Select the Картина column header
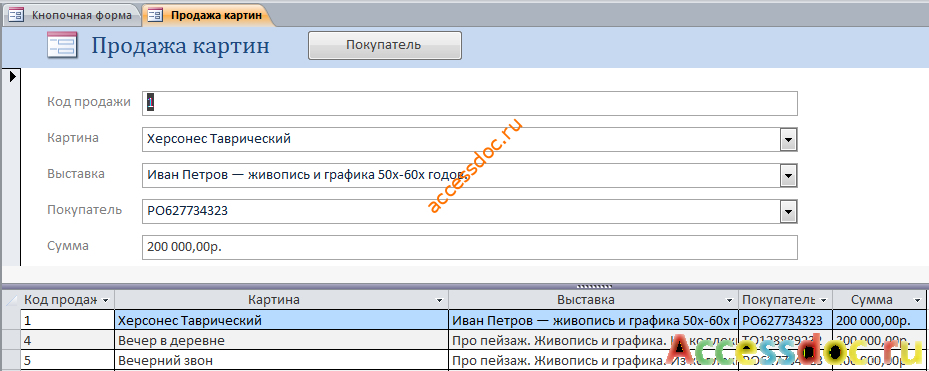The height and width of the screenshot is (371, 929). coord(281,300)
